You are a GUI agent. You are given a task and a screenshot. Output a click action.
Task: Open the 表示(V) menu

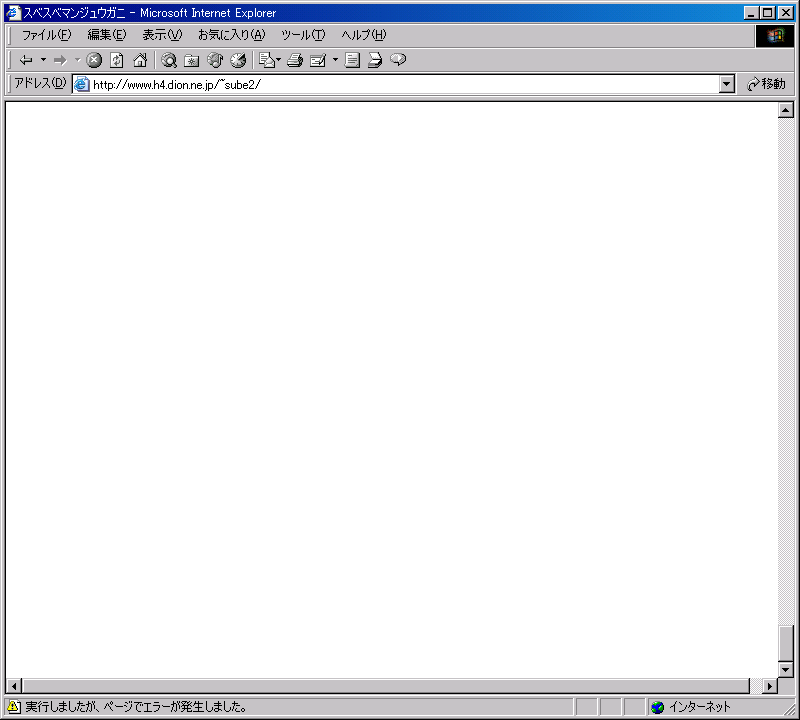pyautogui.click(x=162, y=35)
